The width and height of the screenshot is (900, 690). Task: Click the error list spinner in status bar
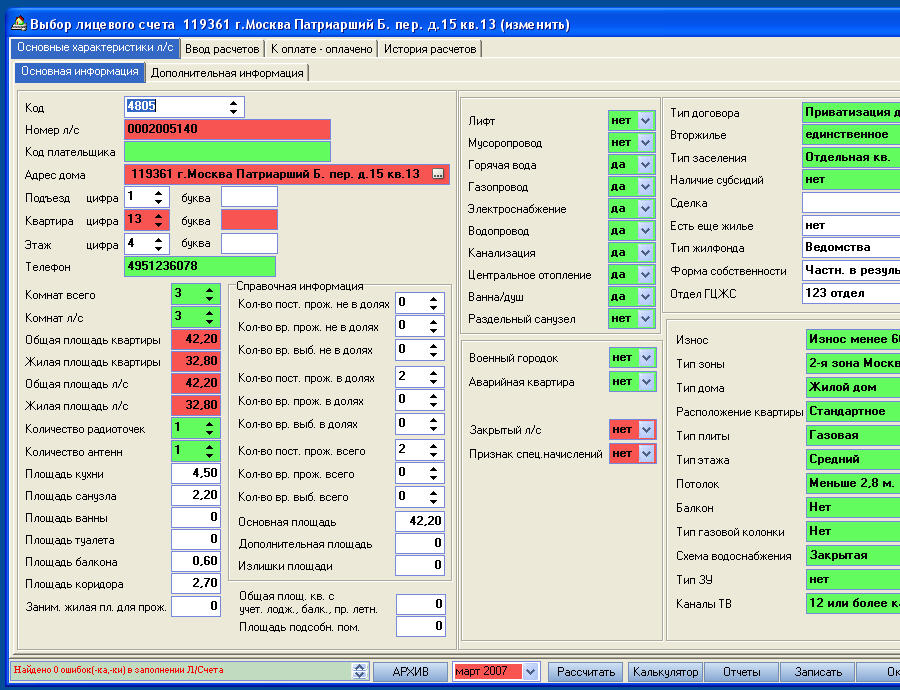tap(360, 671)
